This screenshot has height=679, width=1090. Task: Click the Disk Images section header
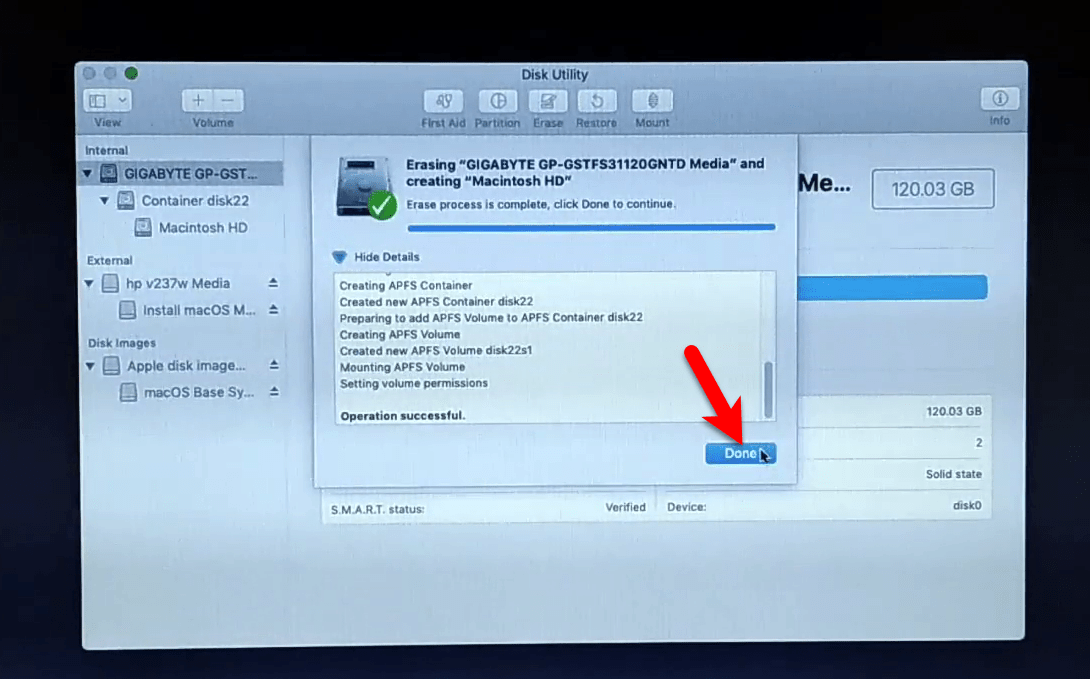tap(122, 343)
